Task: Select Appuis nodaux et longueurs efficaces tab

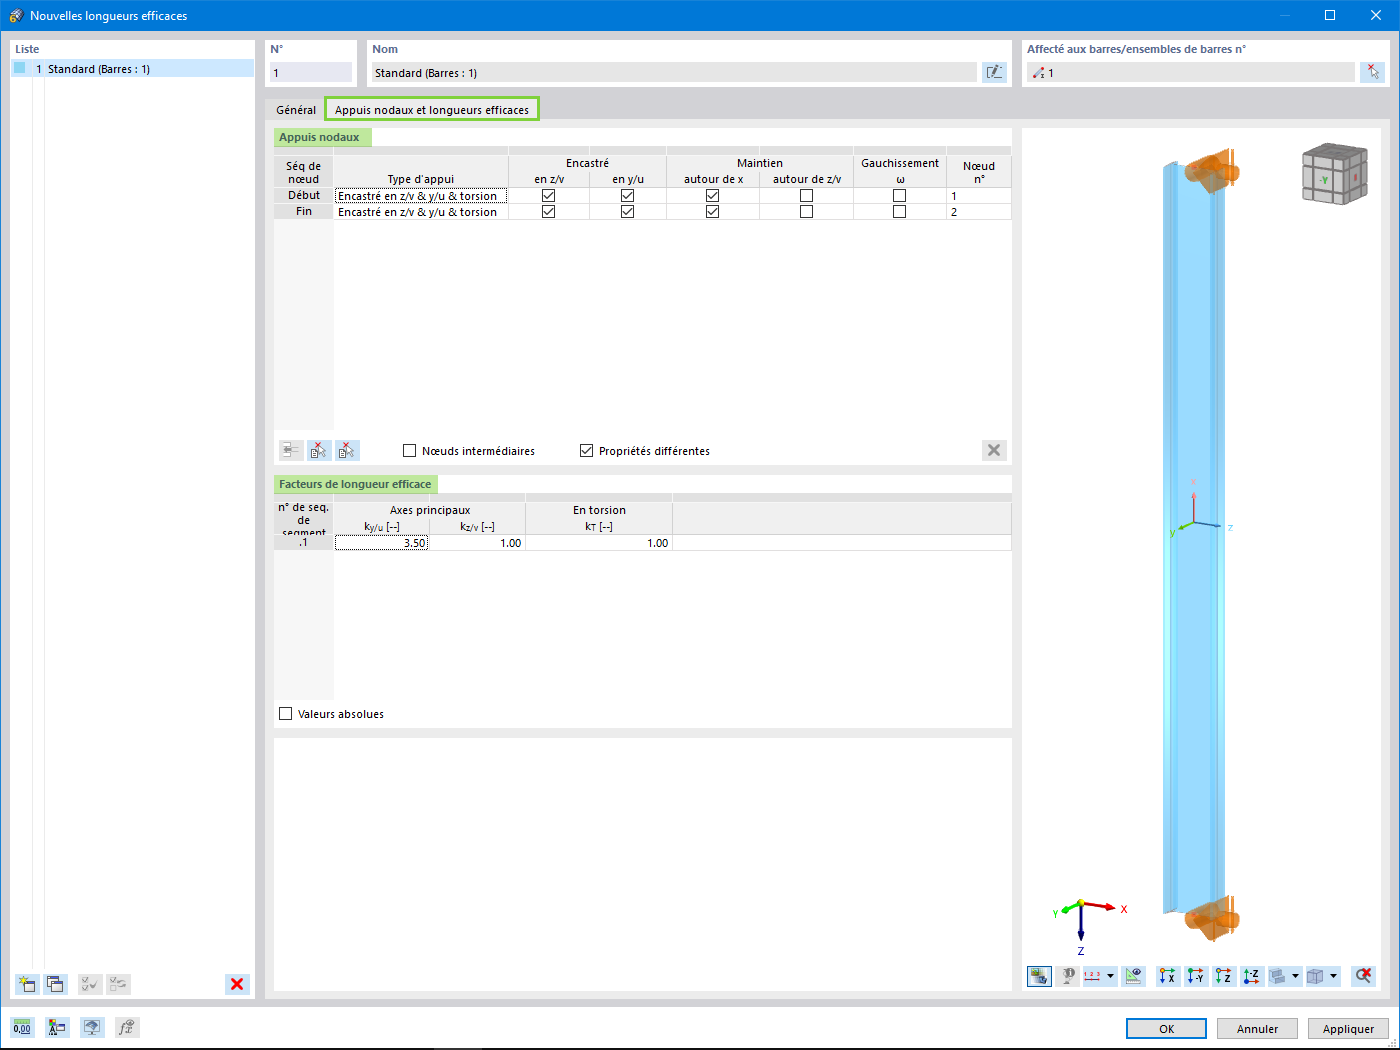Action: pos(432,110)
